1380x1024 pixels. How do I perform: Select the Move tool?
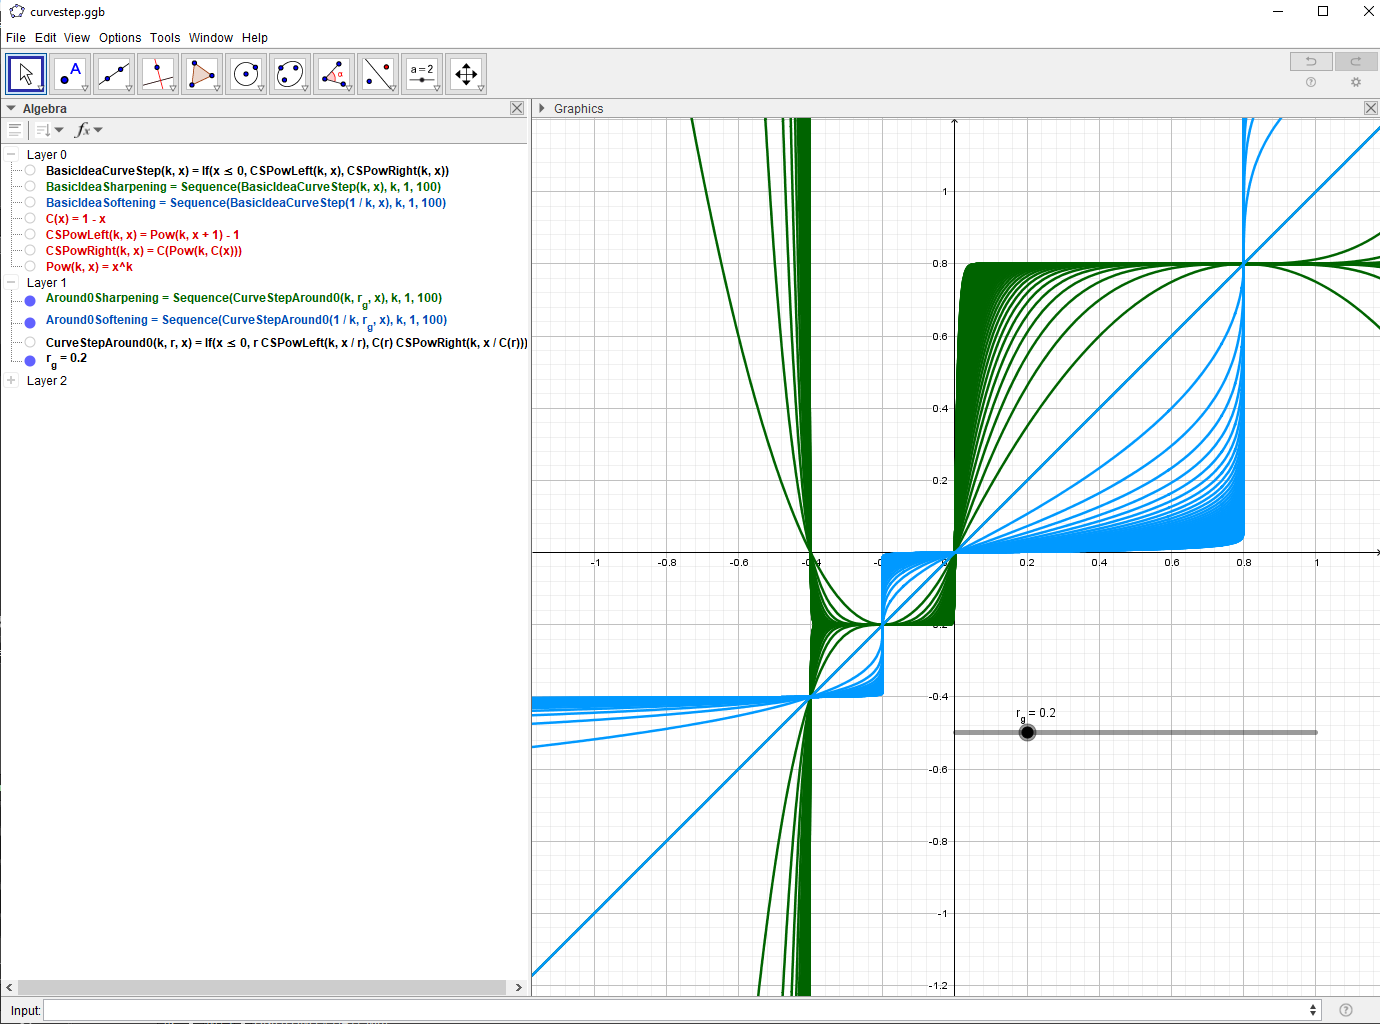point(26,74)
